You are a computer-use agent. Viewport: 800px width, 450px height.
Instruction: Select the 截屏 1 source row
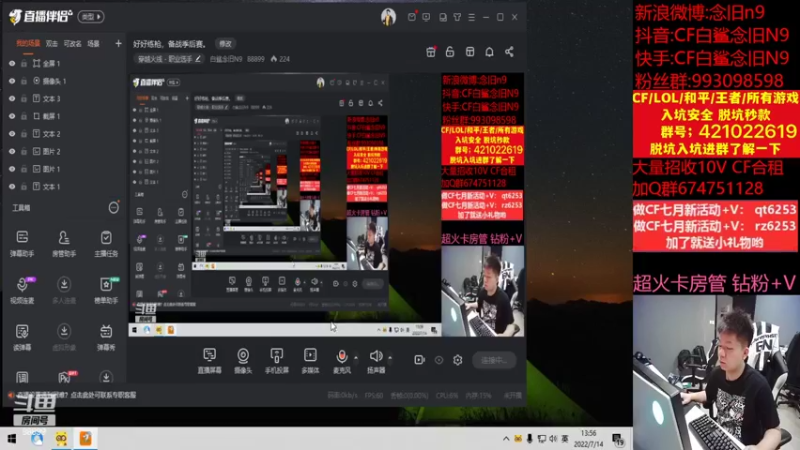click(64, 116)
